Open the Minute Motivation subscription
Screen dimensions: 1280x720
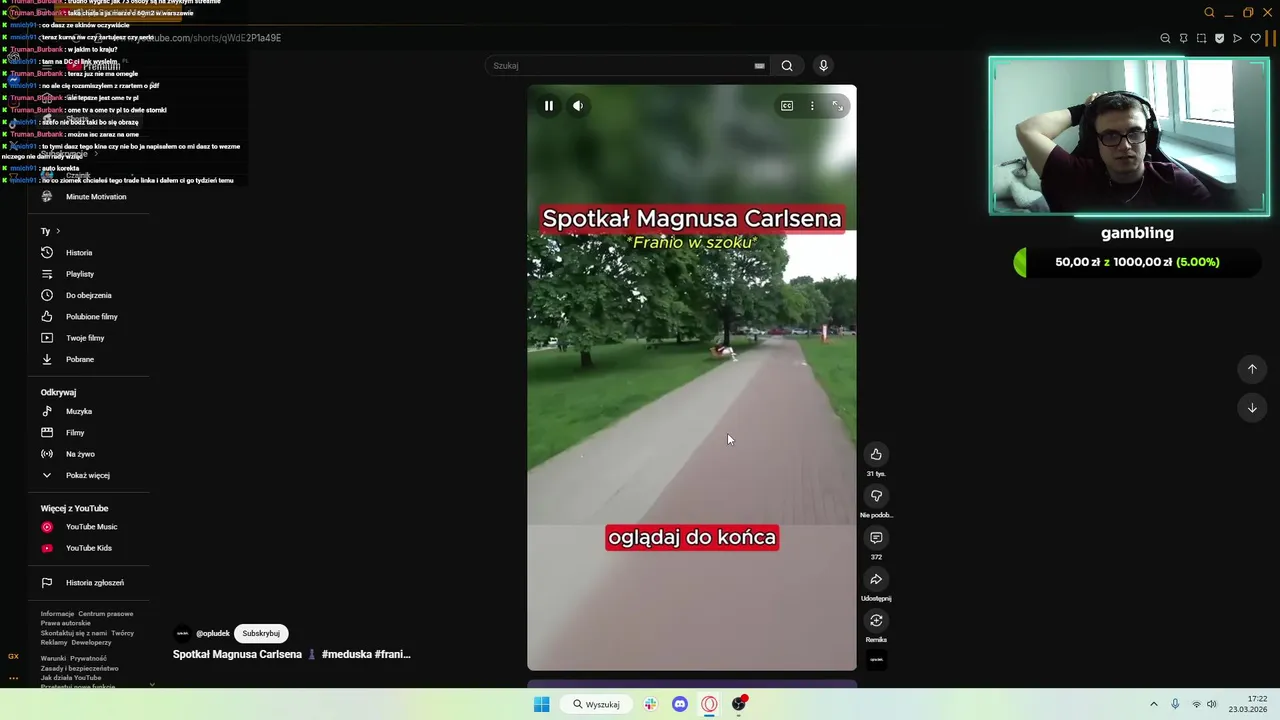(x=95, y=197)
